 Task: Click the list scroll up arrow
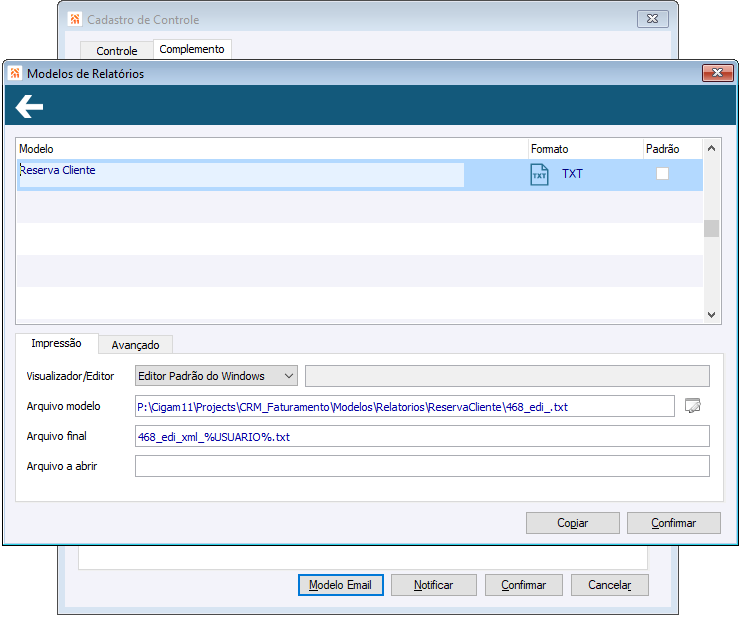click(712, 148)
